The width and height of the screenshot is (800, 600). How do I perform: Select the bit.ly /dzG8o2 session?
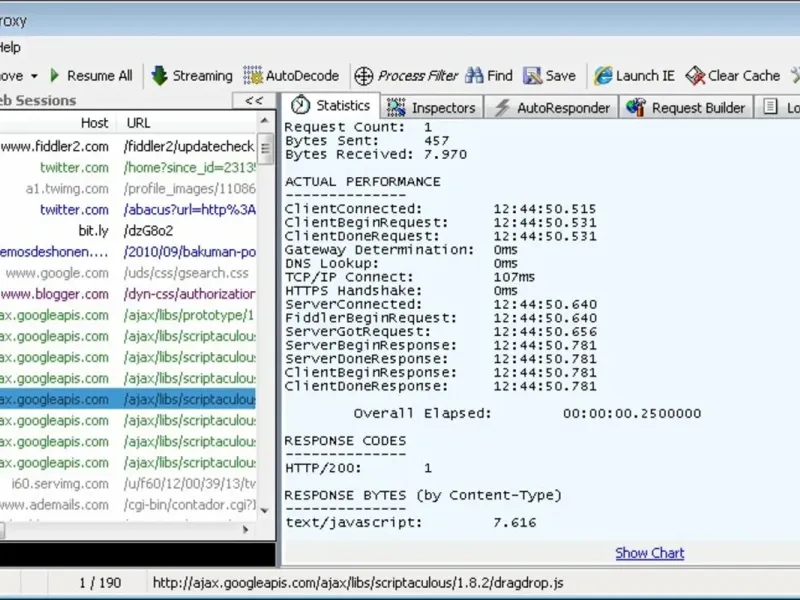tap(128, 231)
